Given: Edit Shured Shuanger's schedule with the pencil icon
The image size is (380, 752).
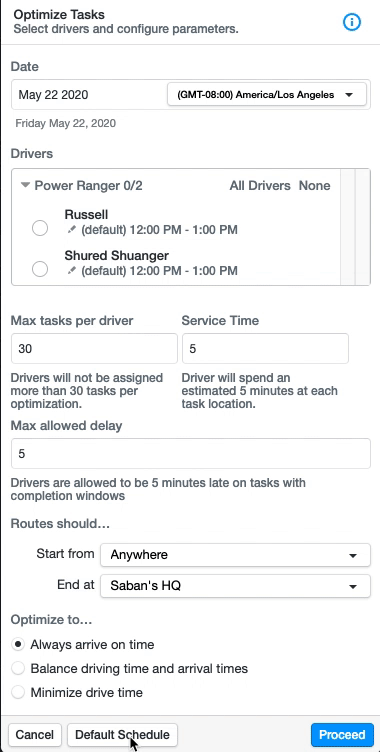Looking at the screenshot, I should pyautogui.click(x=72, y=271).
